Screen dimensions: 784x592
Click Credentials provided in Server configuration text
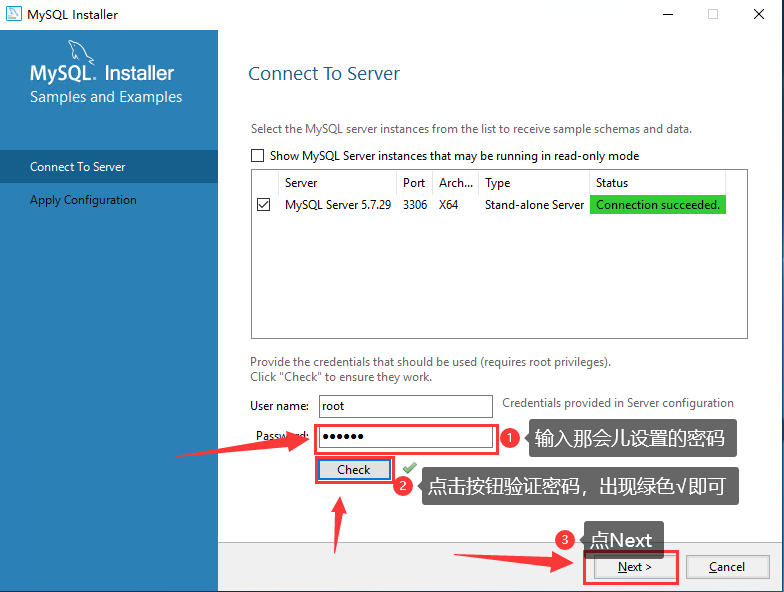point(618,403)
